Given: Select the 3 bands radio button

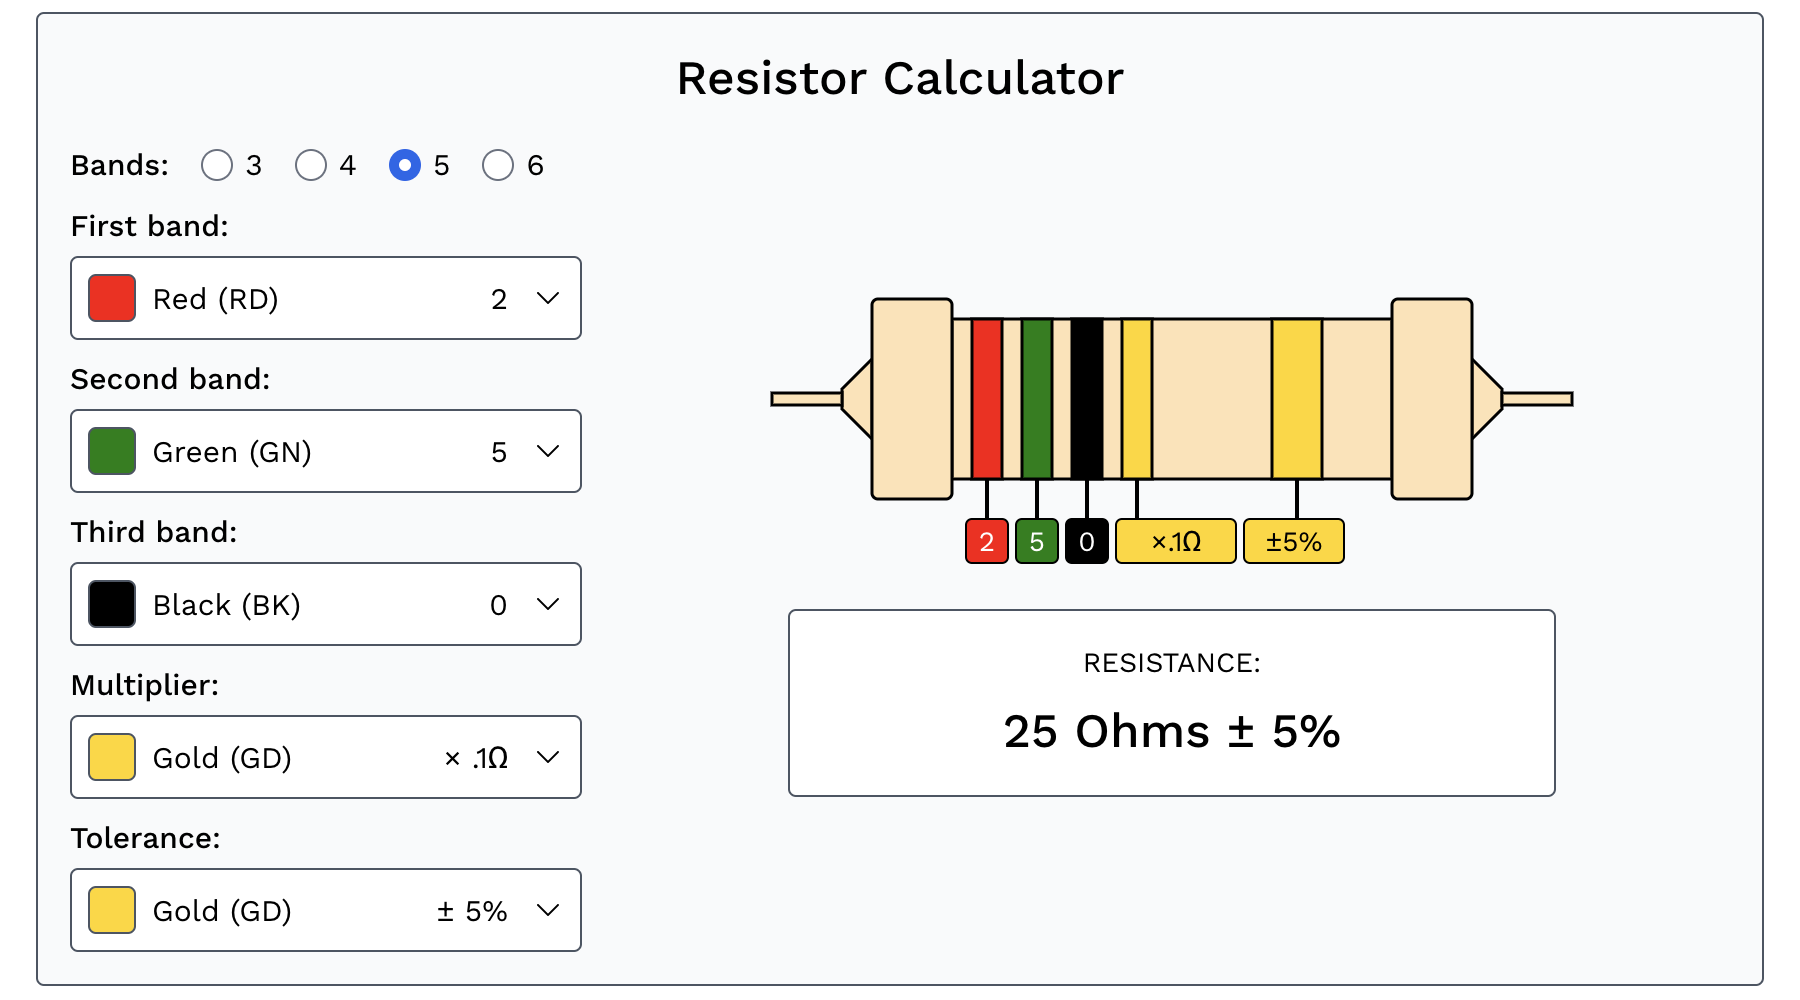Looking at the screenshot, I should [217, 165].
